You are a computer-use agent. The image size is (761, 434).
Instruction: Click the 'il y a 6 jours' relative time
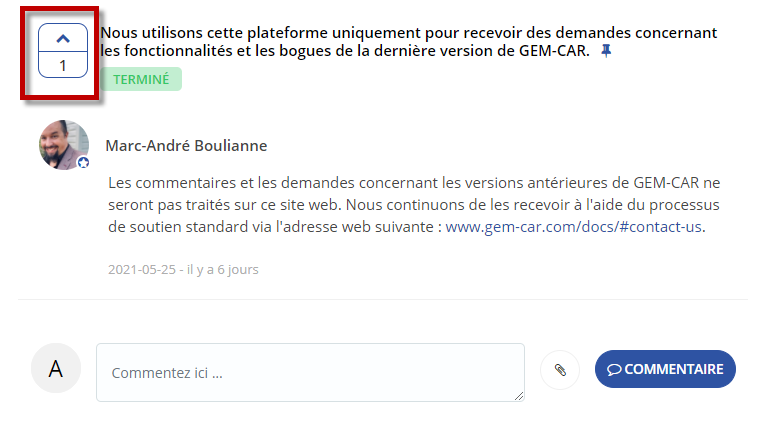[223, 269]
